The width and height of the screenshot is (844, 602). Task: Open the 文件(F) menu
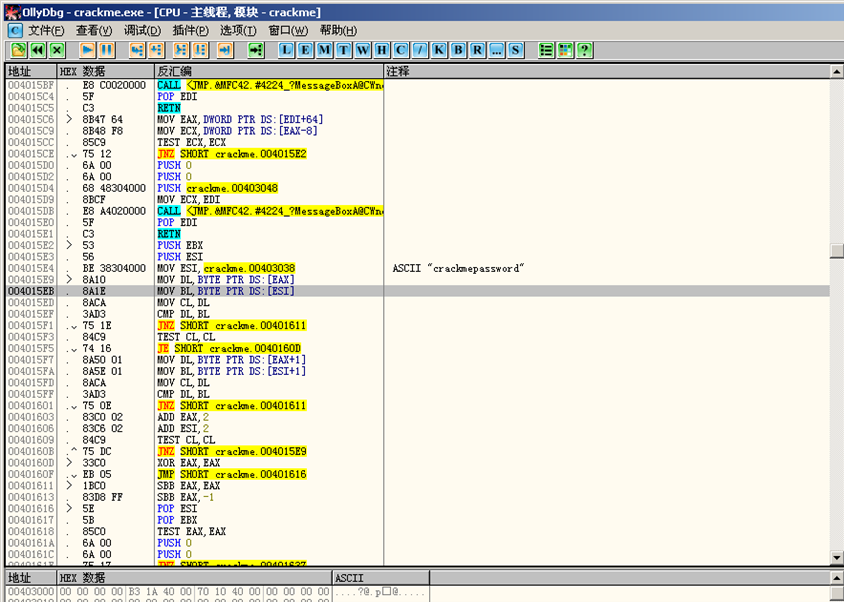(46, 30)
